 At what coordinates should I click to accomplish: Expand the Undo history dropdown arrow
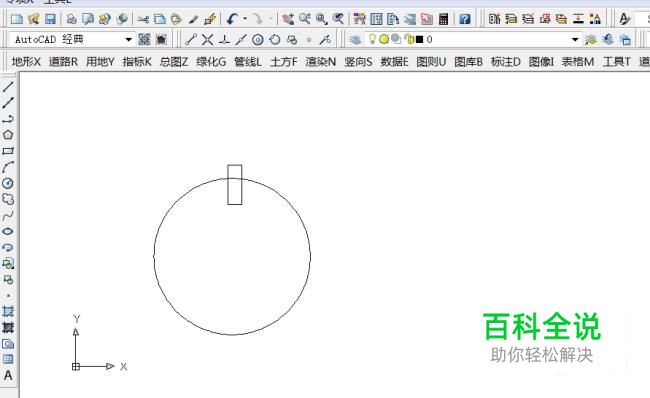coord(245,19)
